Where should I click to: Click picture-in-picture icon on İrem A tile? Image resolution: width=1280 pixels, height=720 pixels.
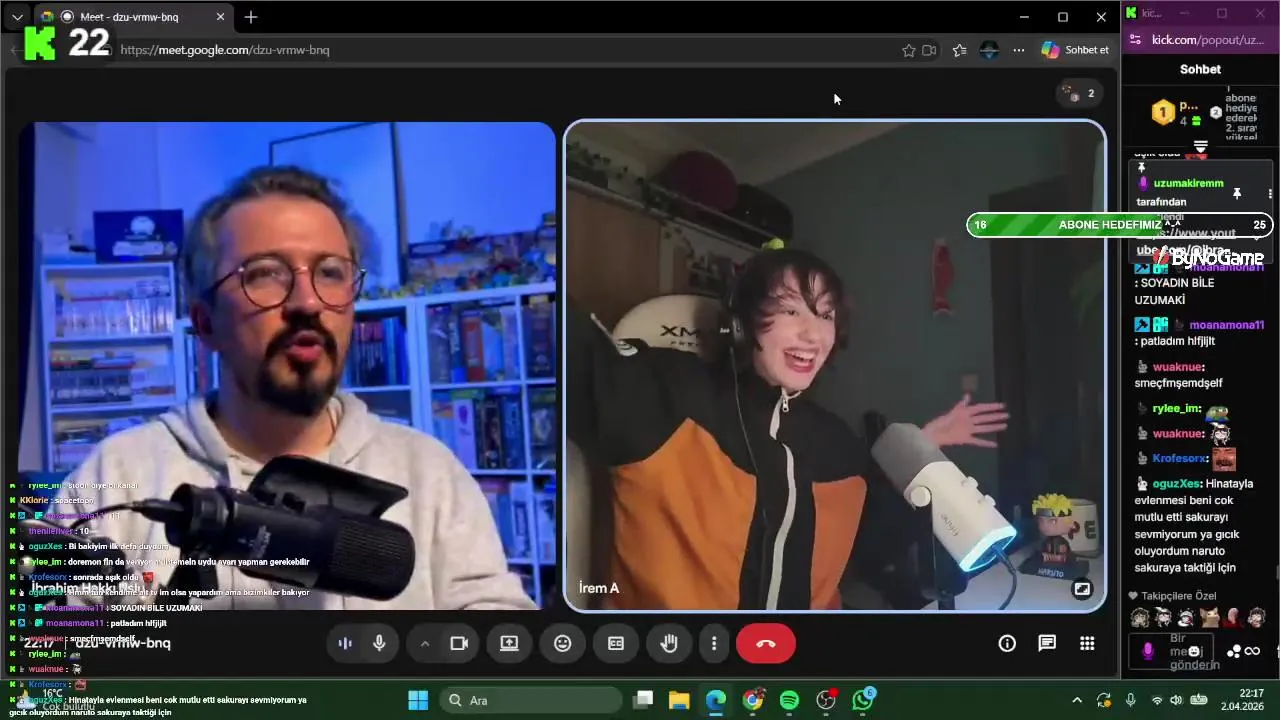[1082, 589]
